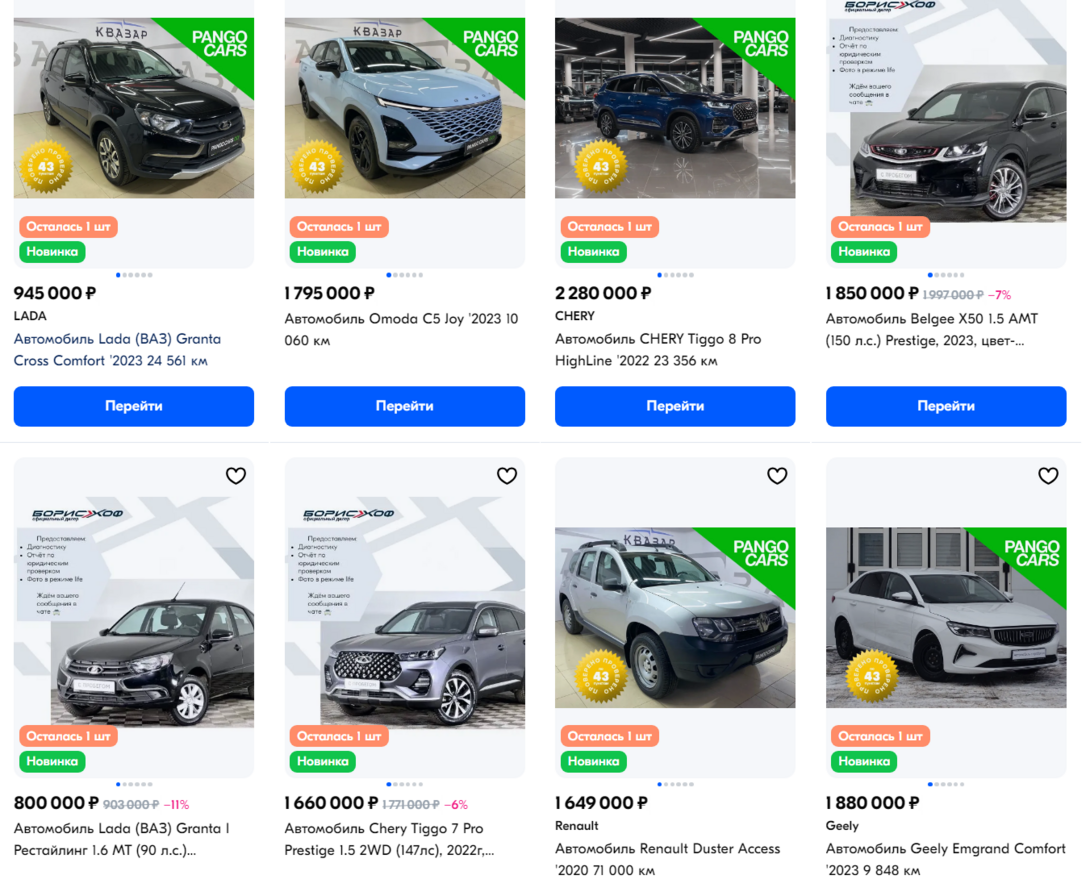Click heart icon on Chery Tiggo 7 Pro card
The image size is (1090, 892).
pos(507,476)
